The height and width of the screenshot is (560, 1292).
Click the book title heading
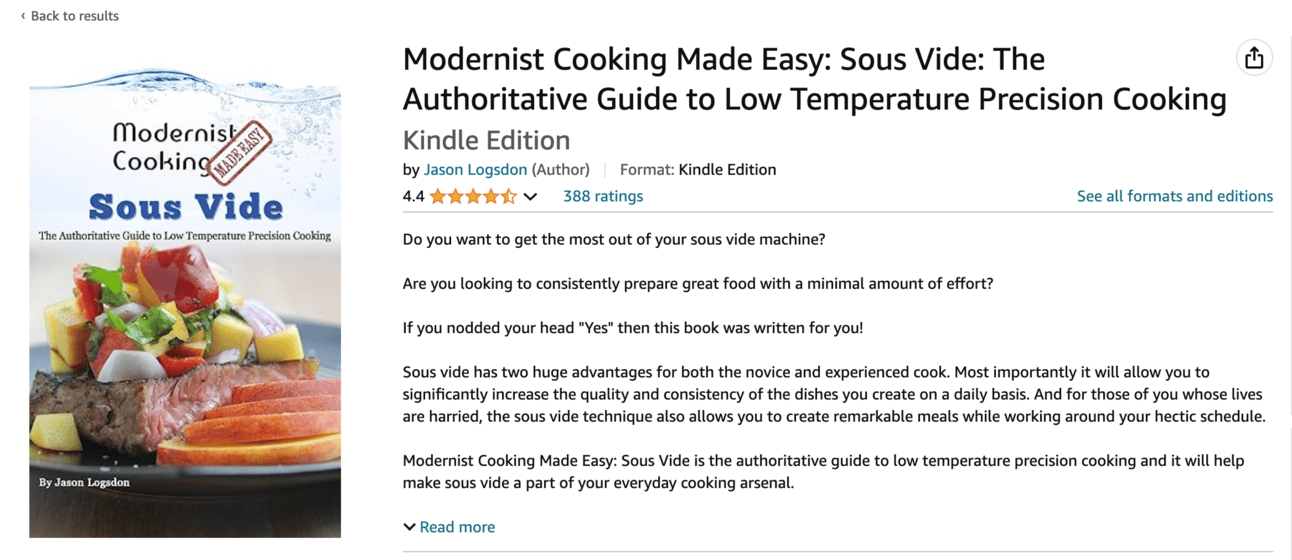coord(814,79)
